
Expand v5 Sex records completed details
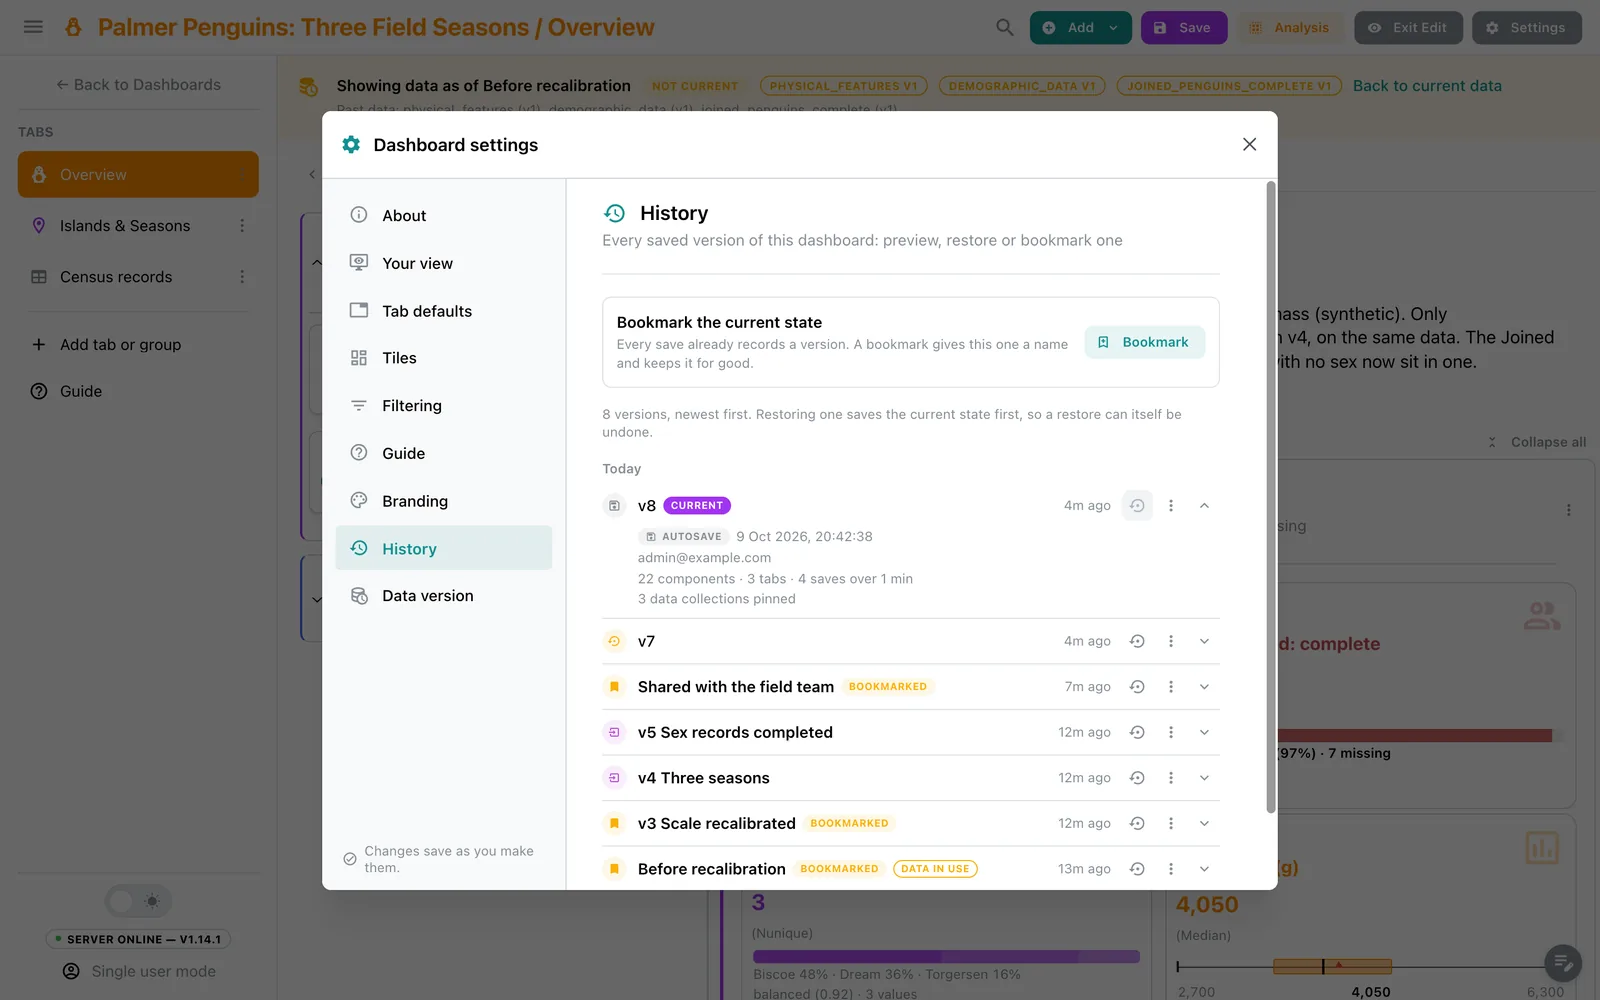[x=1204, y=732]
